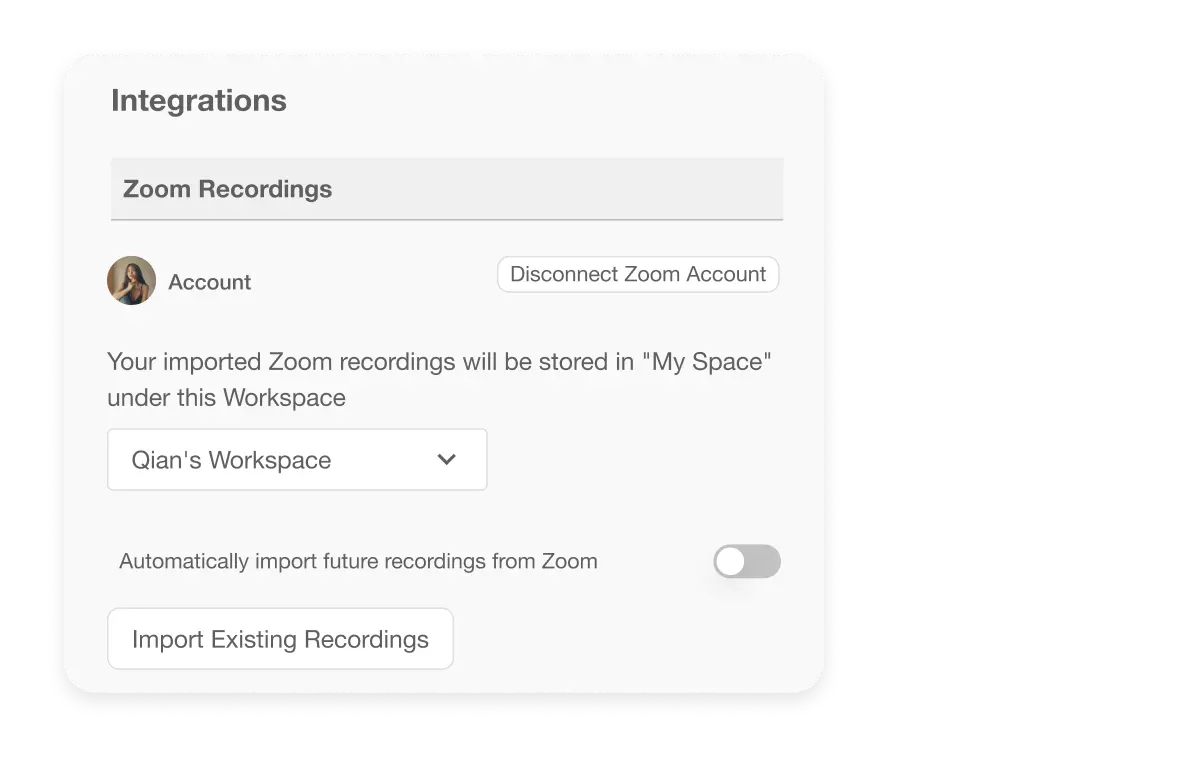Viewport: 1200px width, 760px height.
Task: Toggle the switch next to automatically import recordings
Action: click(x=747, y=562)
